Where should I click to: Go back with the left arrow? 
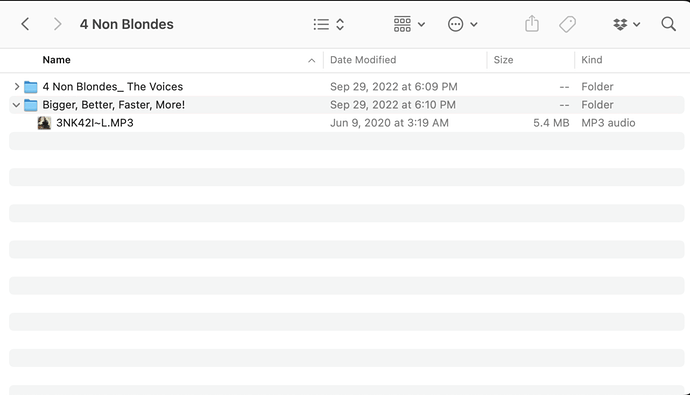click(x=25, y=24)
